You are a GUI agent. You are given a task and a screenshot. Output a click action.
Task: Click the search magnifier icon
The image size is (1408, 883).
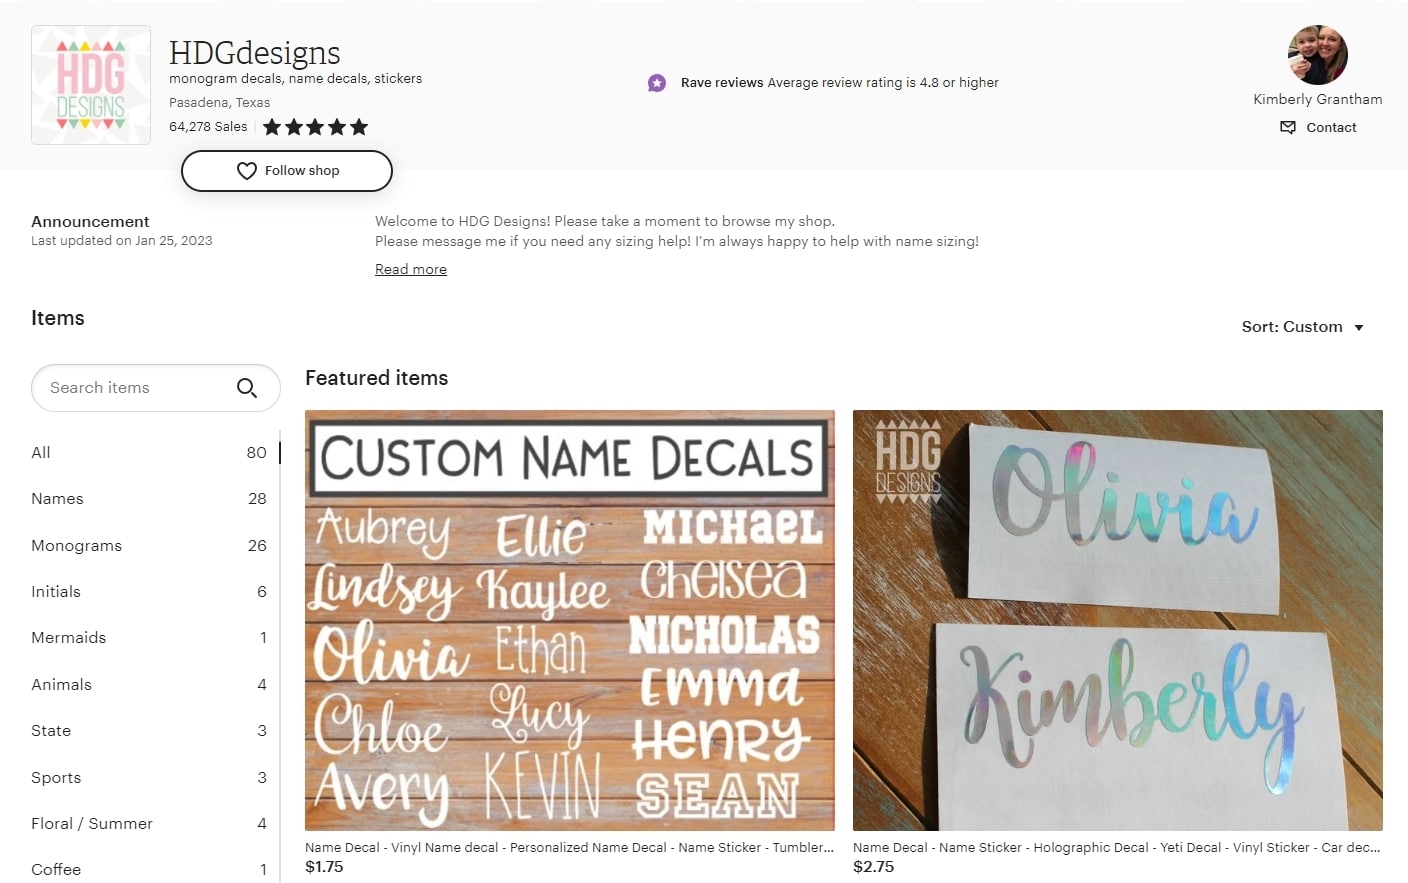pyautogui.click(x=247, y=388)
